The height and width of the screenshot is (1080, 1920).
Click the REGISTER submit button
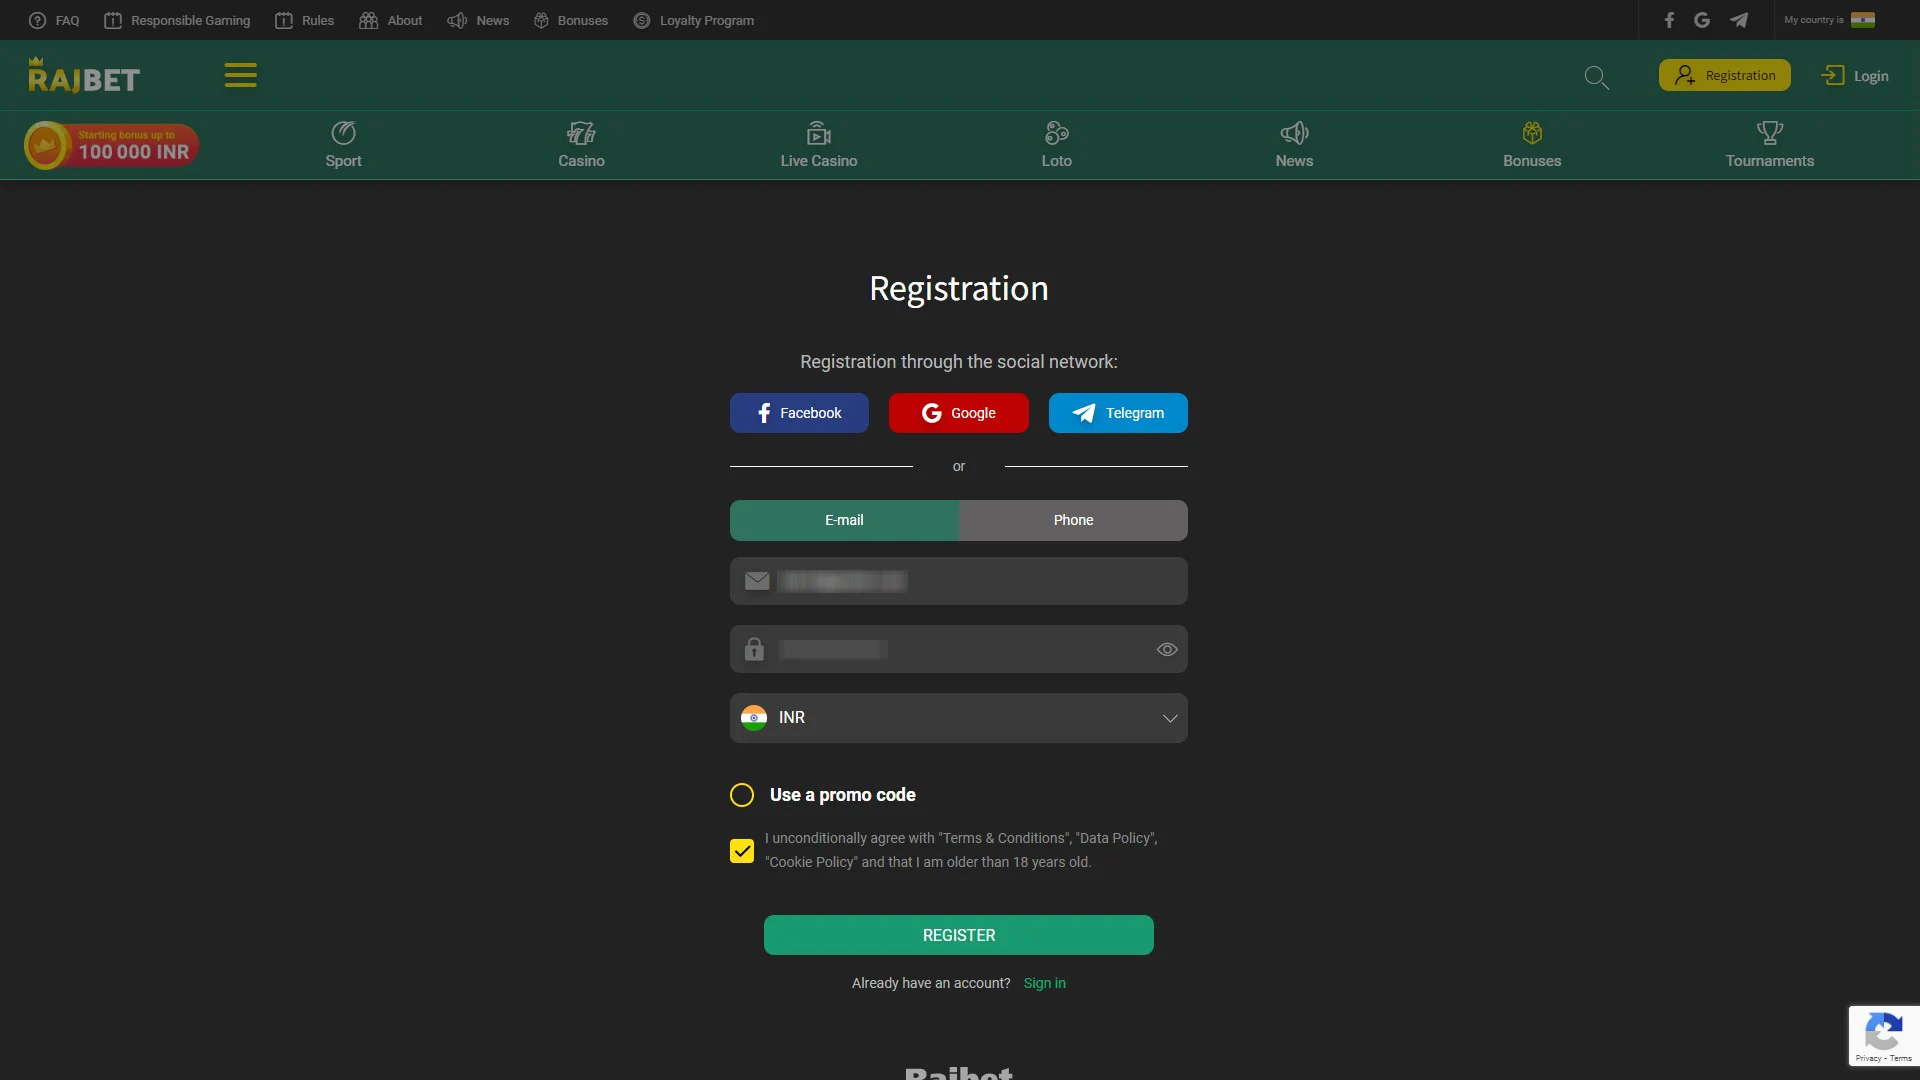(959, 935)
